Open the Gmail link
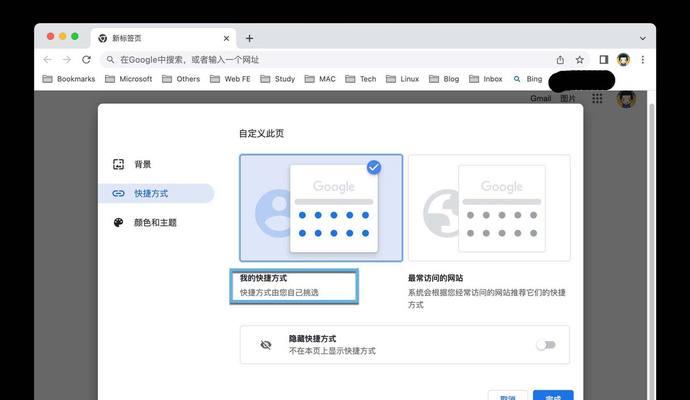Viewport: 690px width, 400px height. (x=540, y=99)
